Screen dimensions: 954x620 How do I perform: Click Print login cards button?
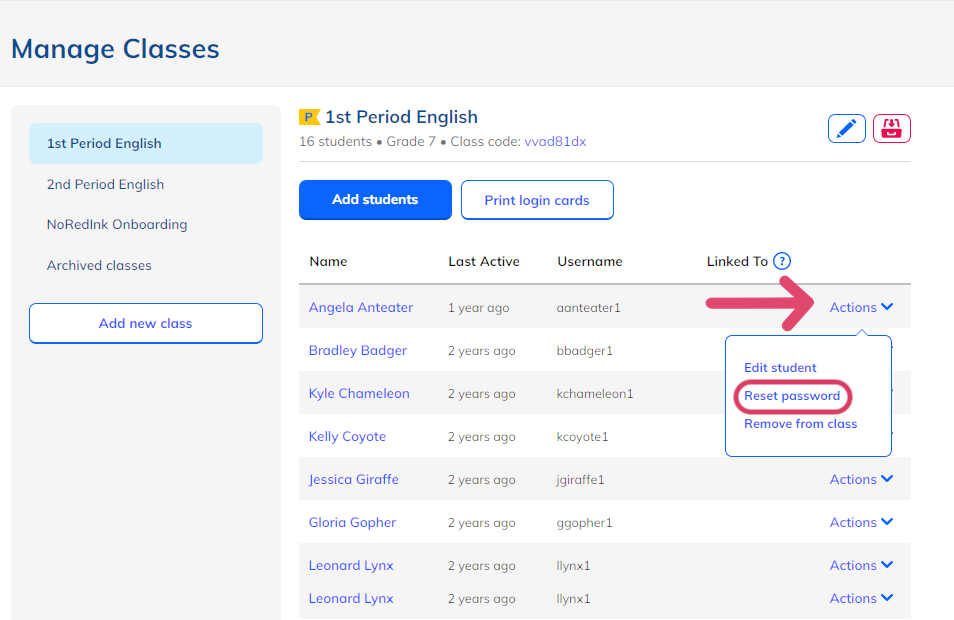click(537, 200)
